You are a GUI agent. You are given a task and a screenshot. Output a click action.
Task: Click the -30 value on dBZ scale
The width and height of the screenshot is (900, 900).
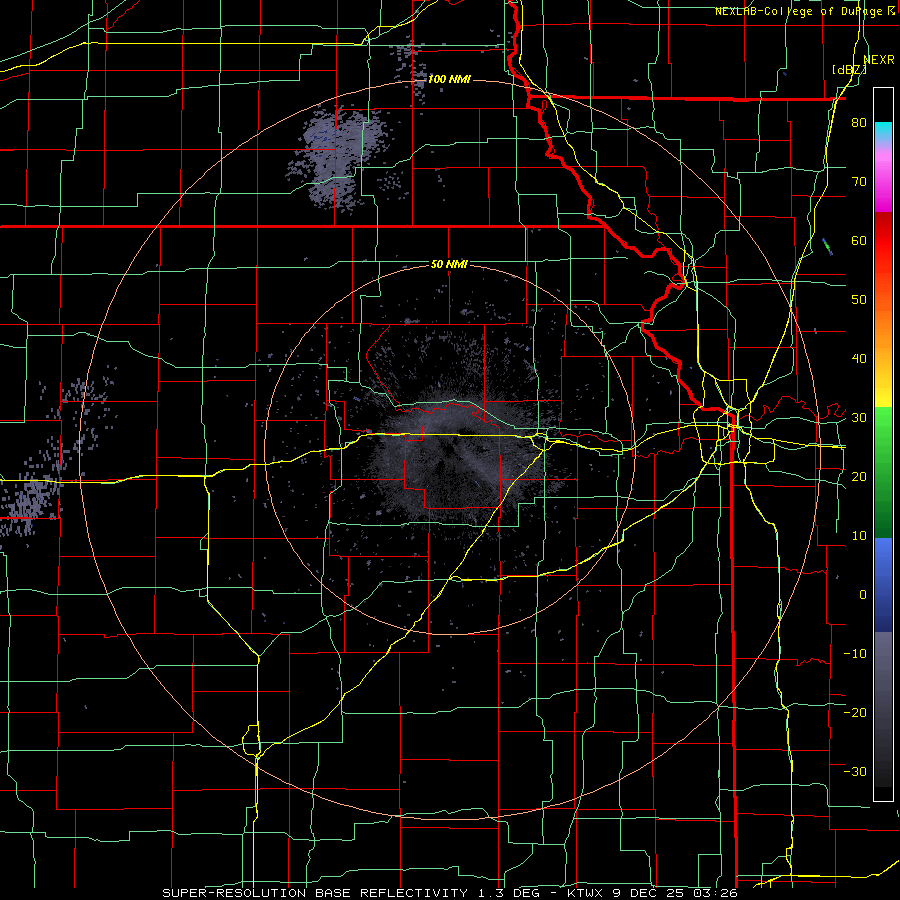coord(855,771)
